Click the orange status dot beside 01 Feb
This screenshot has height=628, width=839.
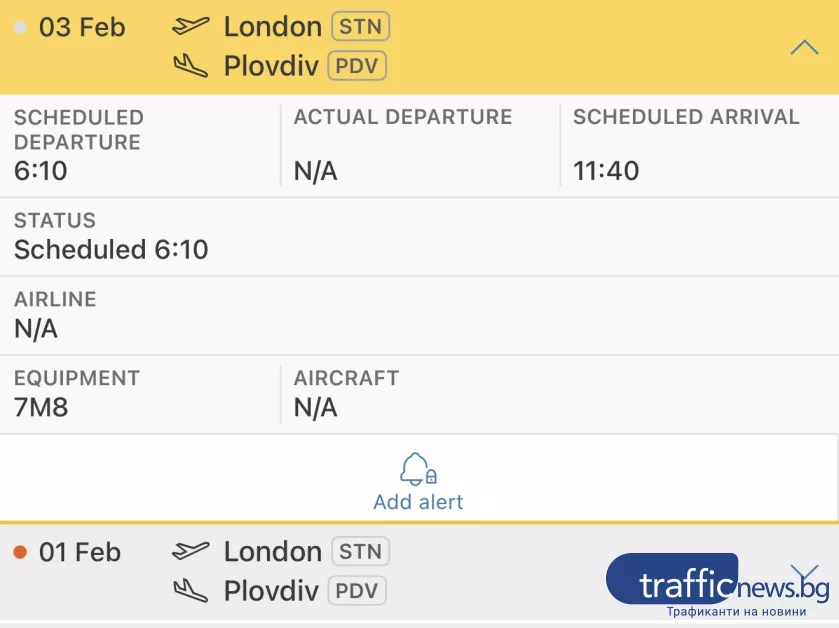(20, 552)
